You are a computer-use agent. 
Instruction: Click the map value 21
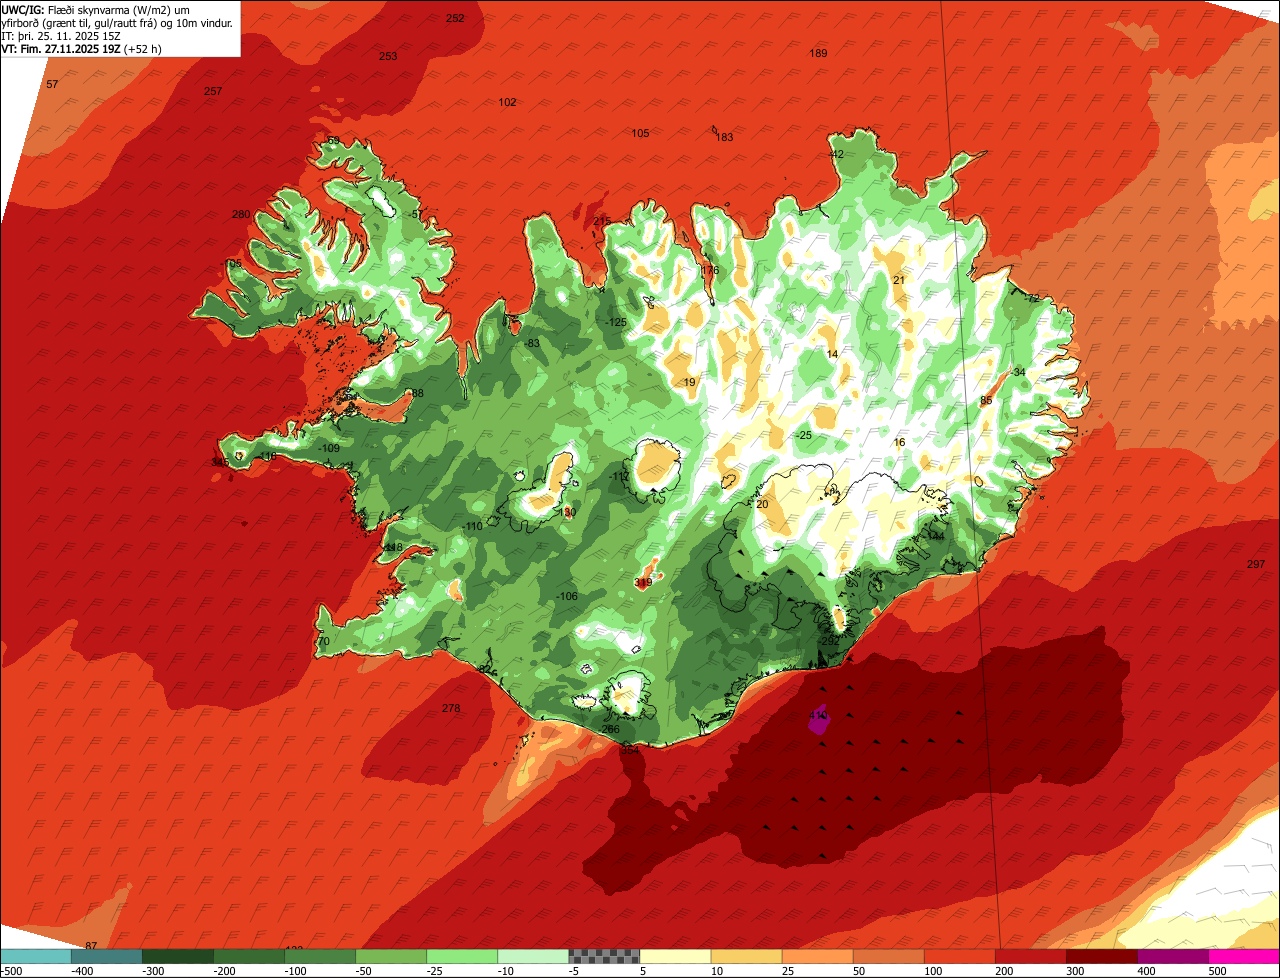pyautogui.click(x=899, y=280)
